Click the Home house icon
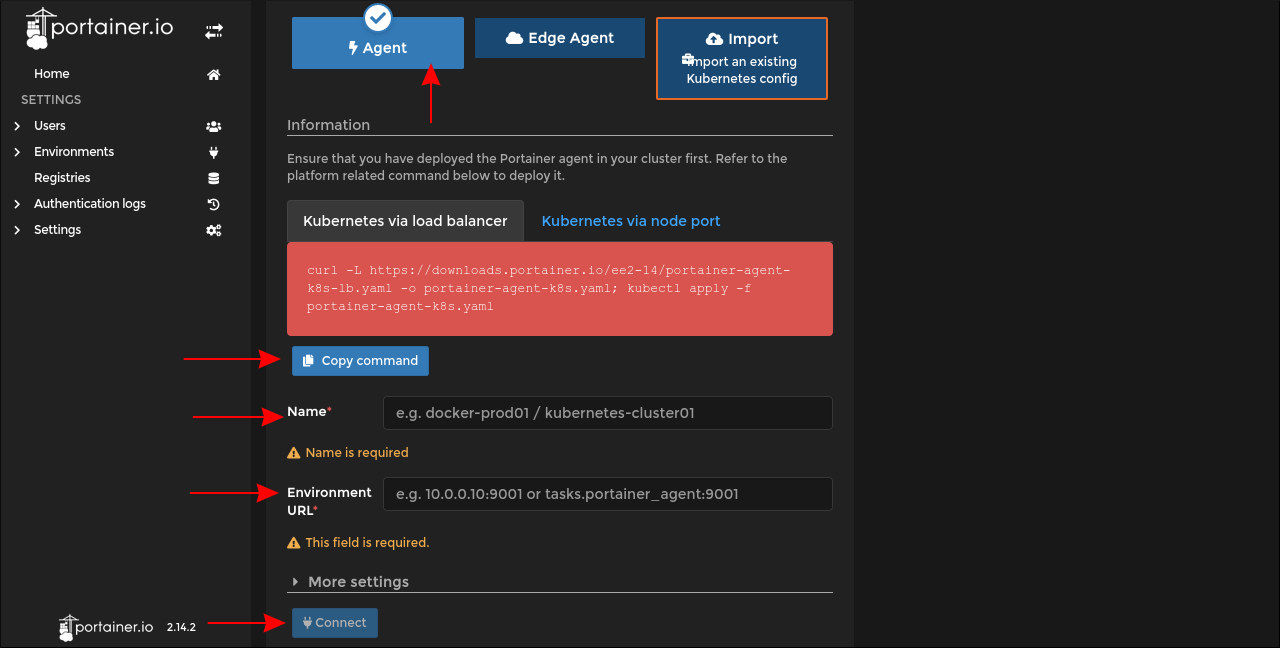 [x=213, y=74]
